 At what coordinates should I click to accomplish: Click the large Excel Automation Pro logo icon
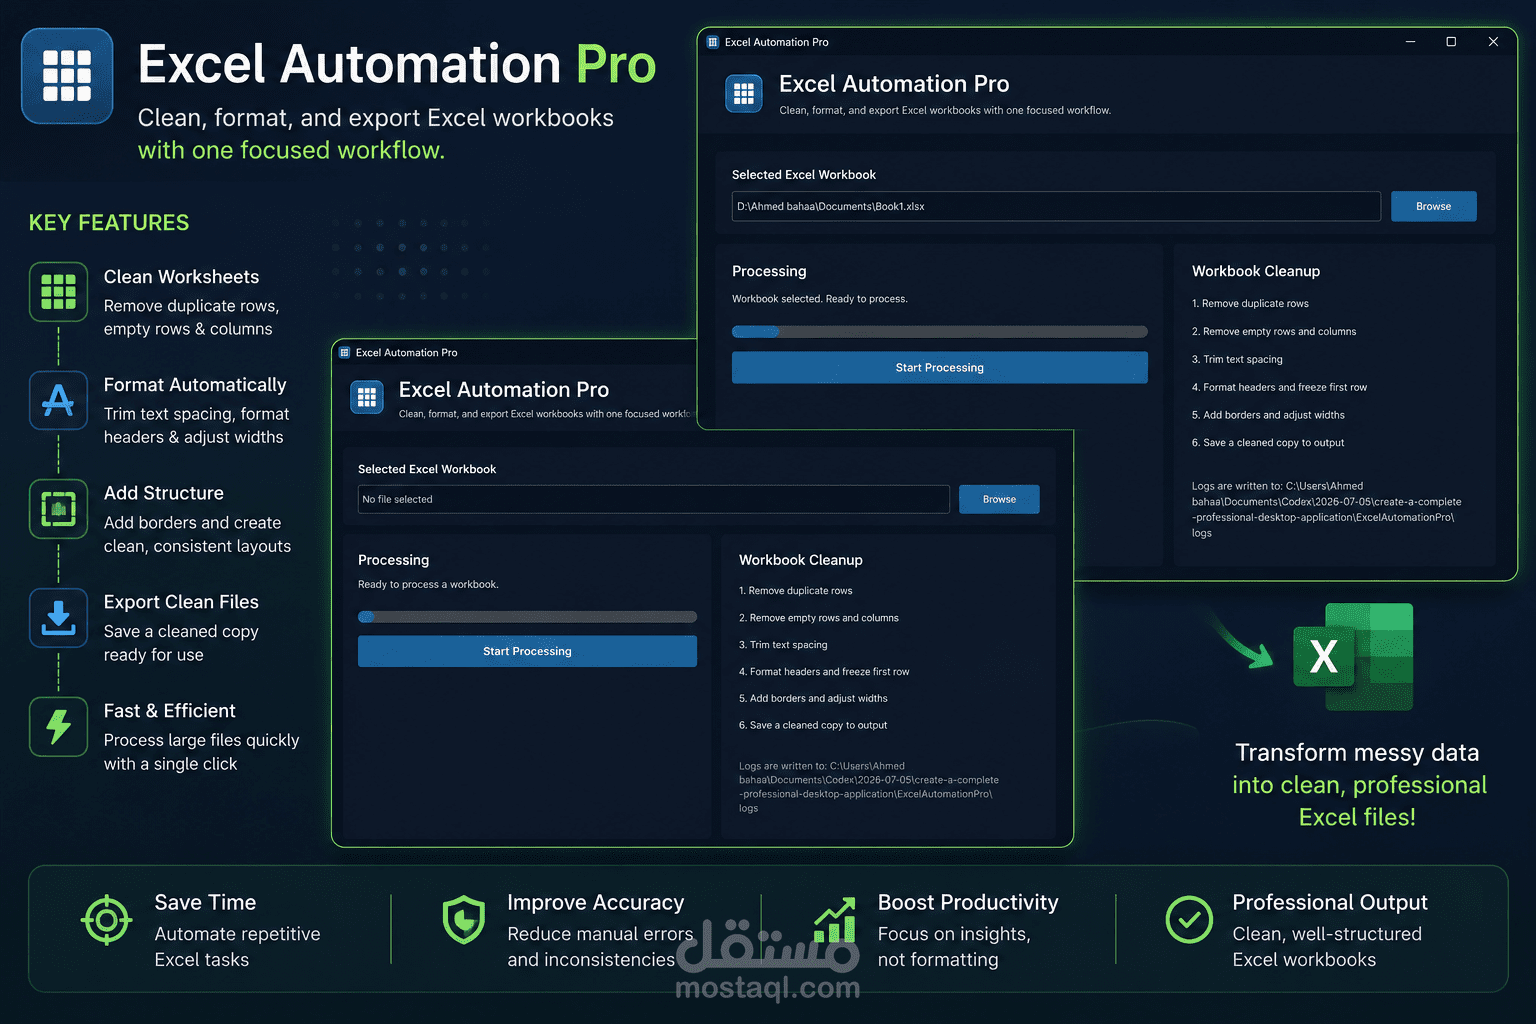coord(67,76)
